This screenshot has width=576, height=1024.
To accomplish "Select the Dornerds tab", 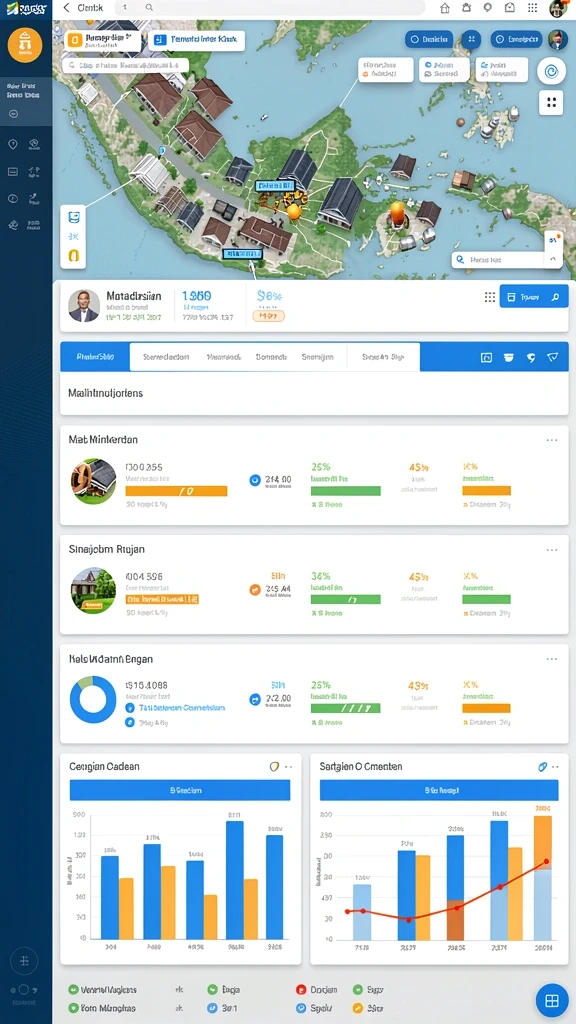I will click(272, 357).
